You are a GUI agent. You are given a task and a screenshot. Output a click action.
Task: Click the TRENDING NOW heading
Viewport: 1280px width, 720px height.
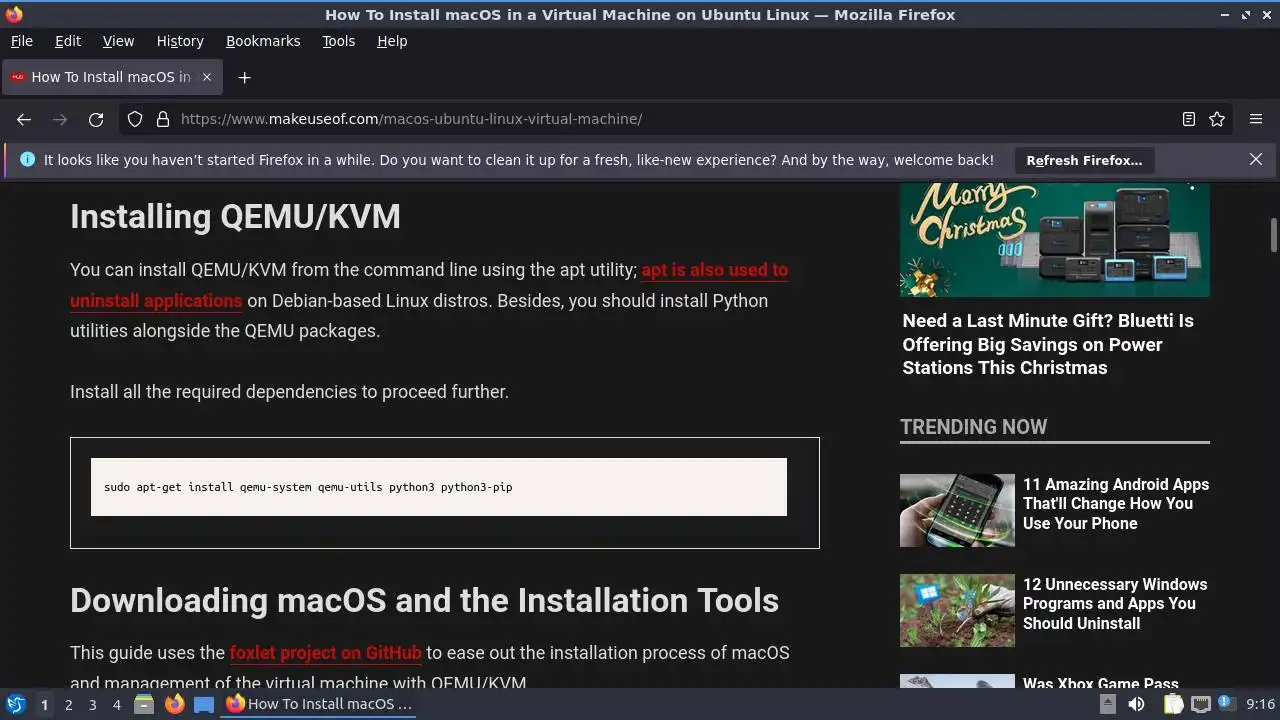coord(973,427)
